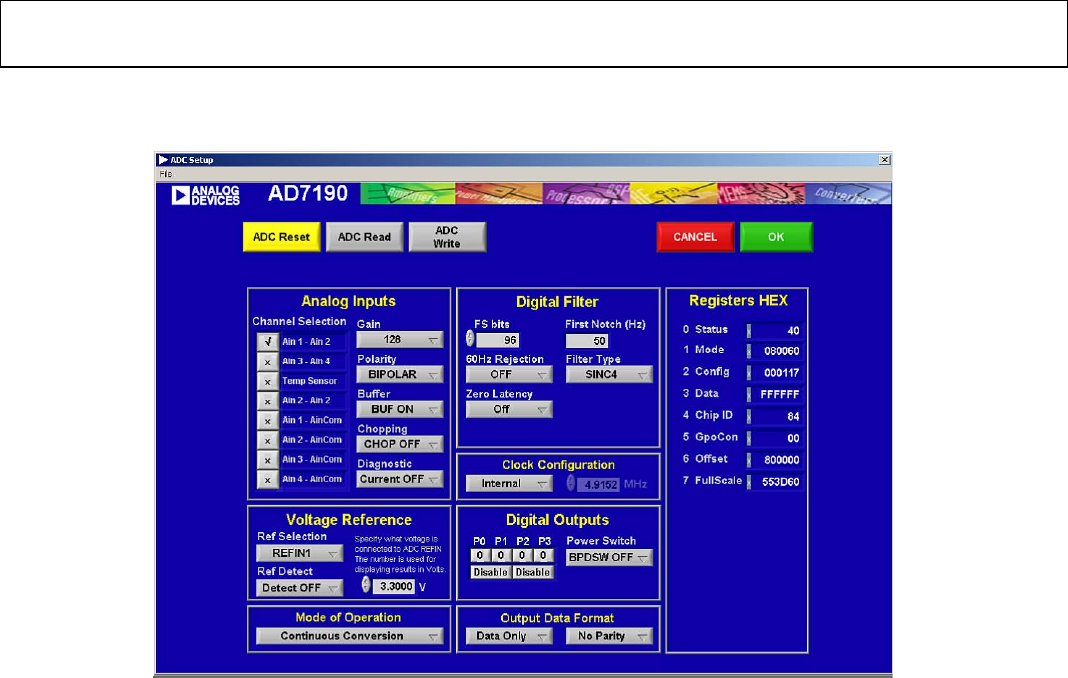Open the Polarity dropdown set to BIPOLAR
This screenshot has width=1068, height=678.
[x=400, y=374]
